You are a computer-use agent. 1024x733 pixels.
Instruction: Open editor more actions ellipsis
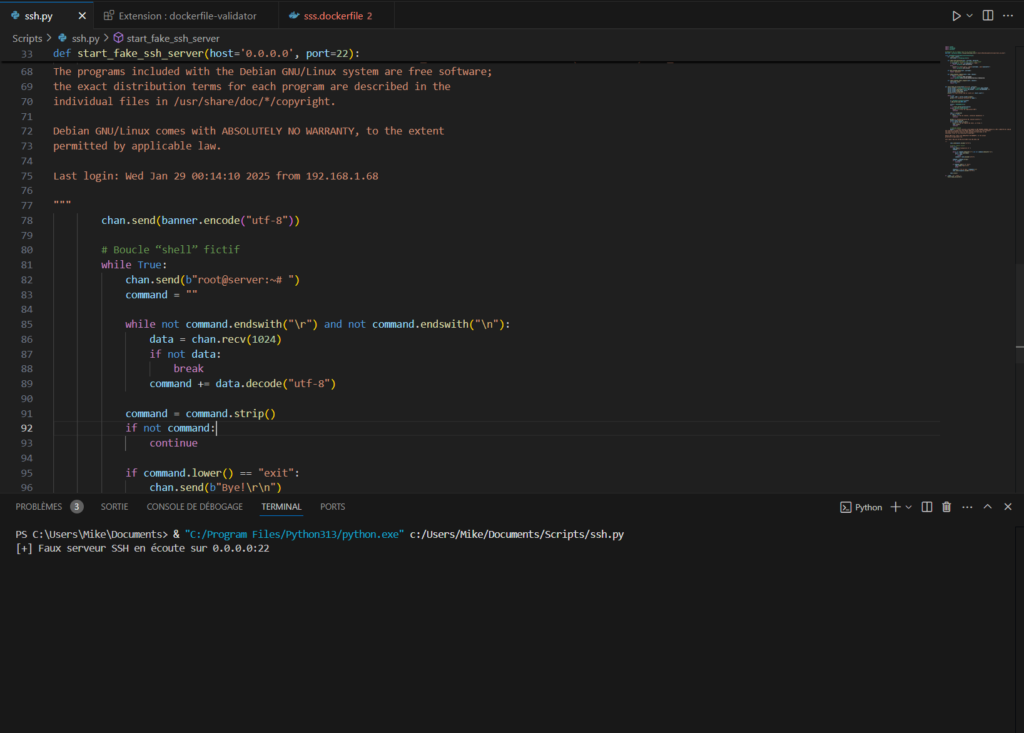pyautogui.click(x=1008, y=16)
